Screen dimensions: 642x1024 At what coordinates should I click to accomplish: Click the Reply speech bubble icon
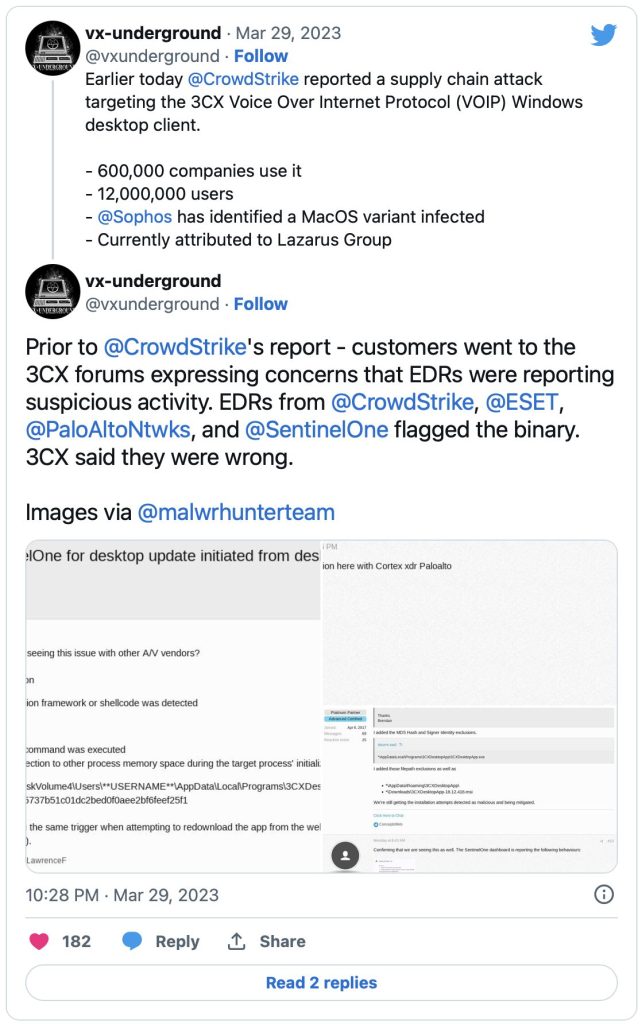click(x=133, y=941)
